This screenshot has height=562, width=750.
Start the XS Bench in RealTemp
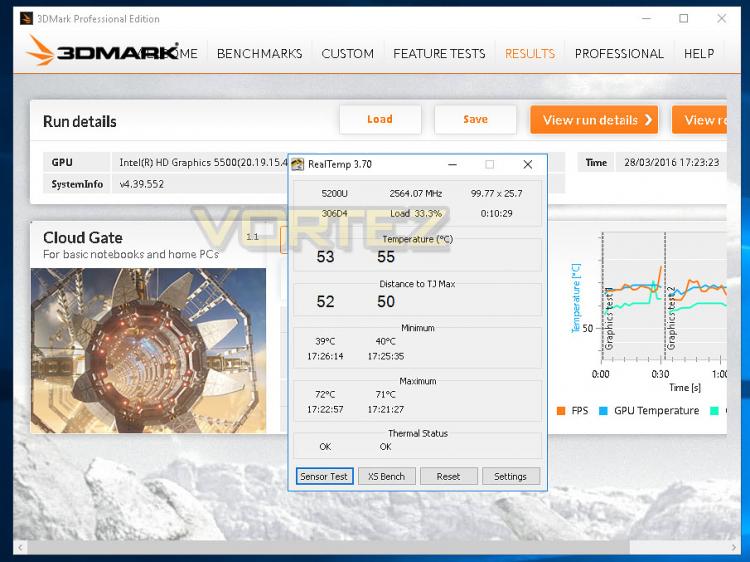click(x=386, y=476)
